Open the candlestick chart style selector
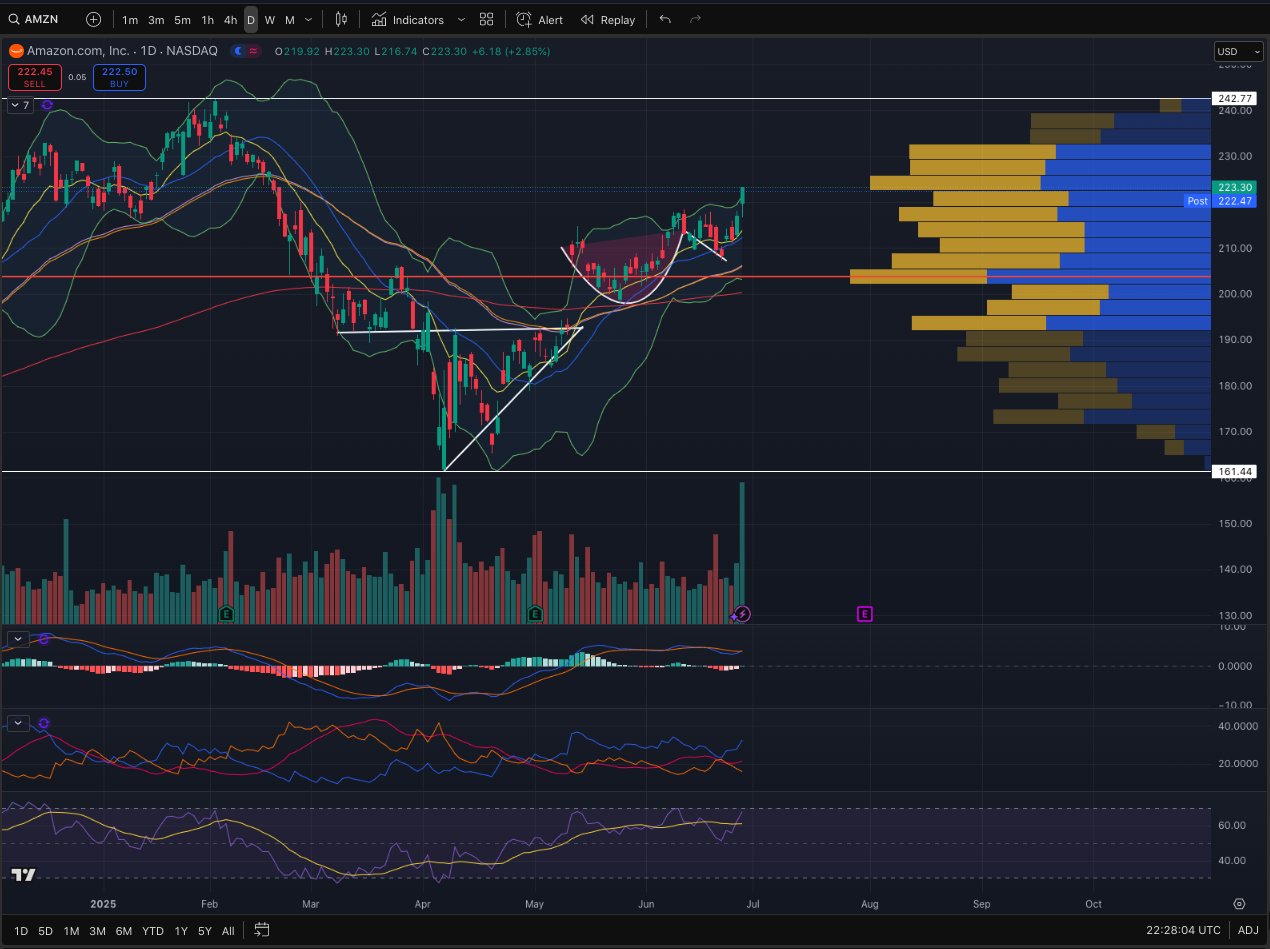The height and width of the screenshot is (949, 1270). click(342, 19)
